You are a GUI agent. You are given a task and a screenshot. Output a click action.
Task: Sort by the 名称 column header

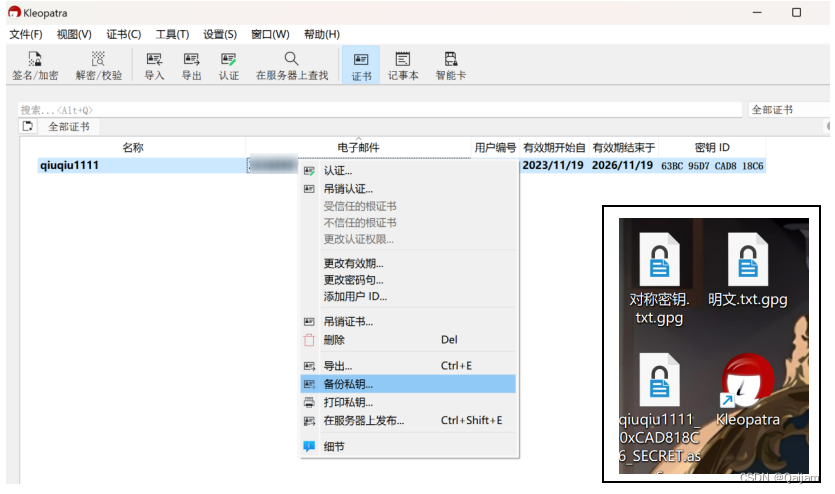click(133, 147)
